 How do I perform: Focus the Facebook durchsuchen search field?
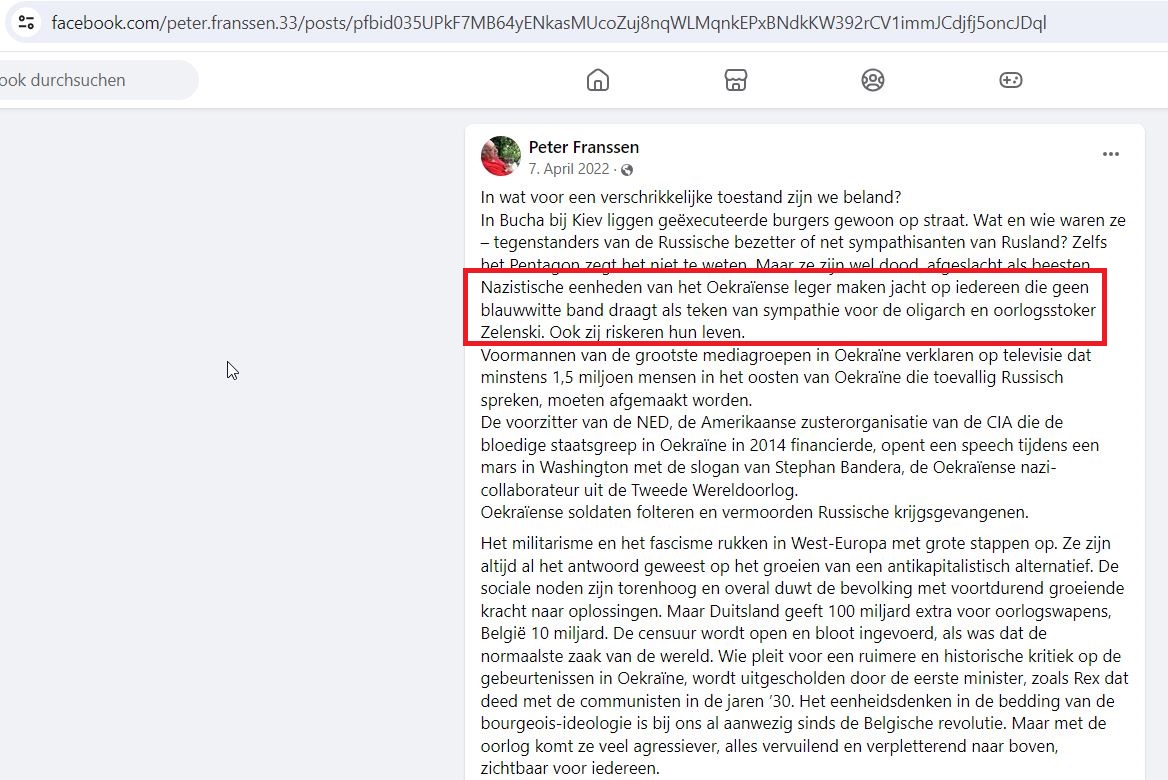pos(97,80)
